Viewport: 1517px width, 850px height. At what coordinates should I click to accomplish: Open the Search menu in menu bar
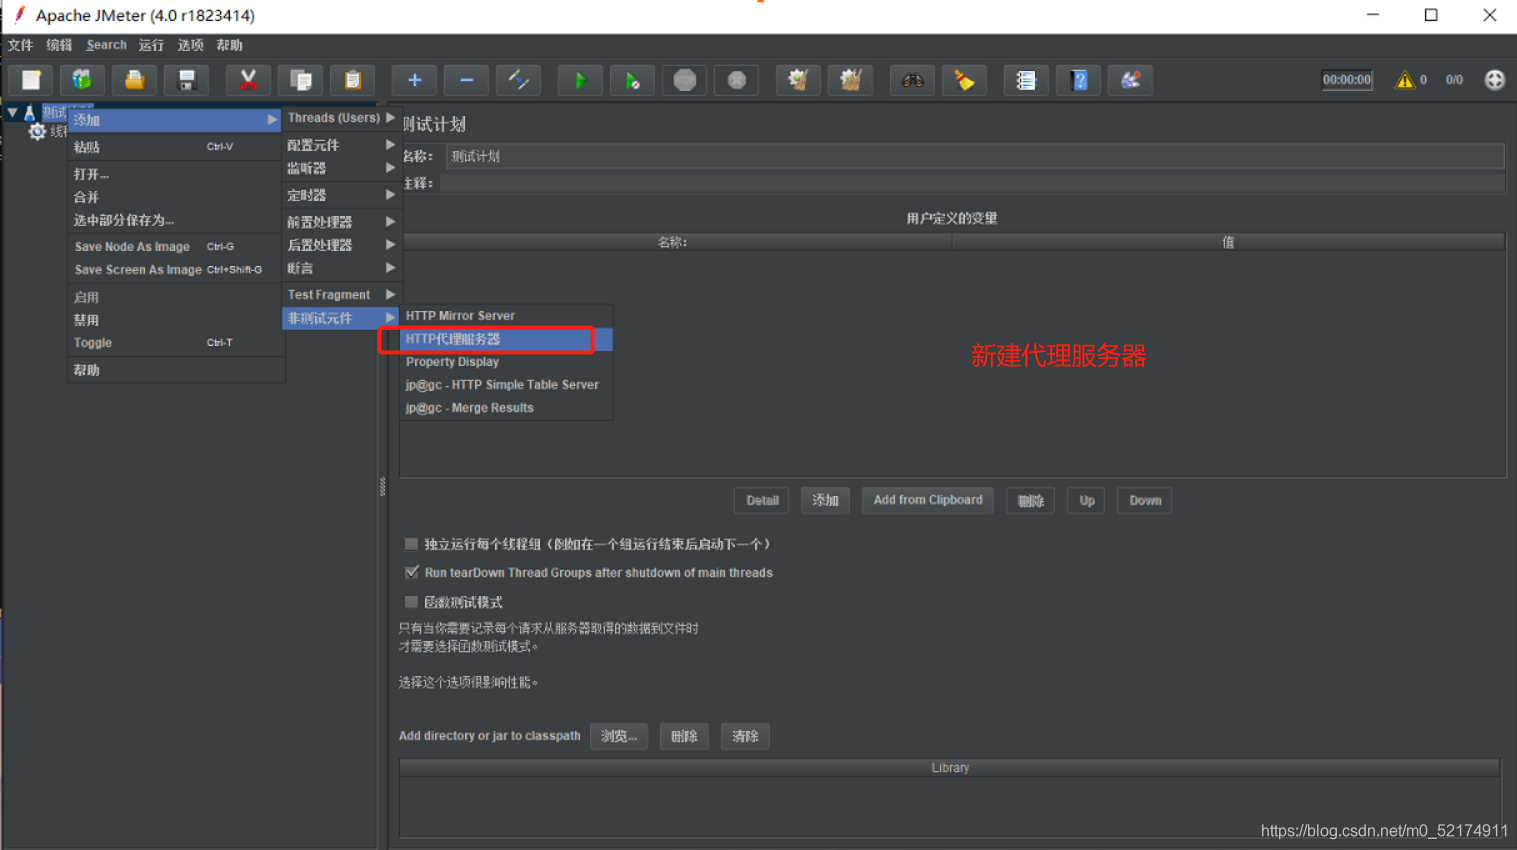point(106,45)
